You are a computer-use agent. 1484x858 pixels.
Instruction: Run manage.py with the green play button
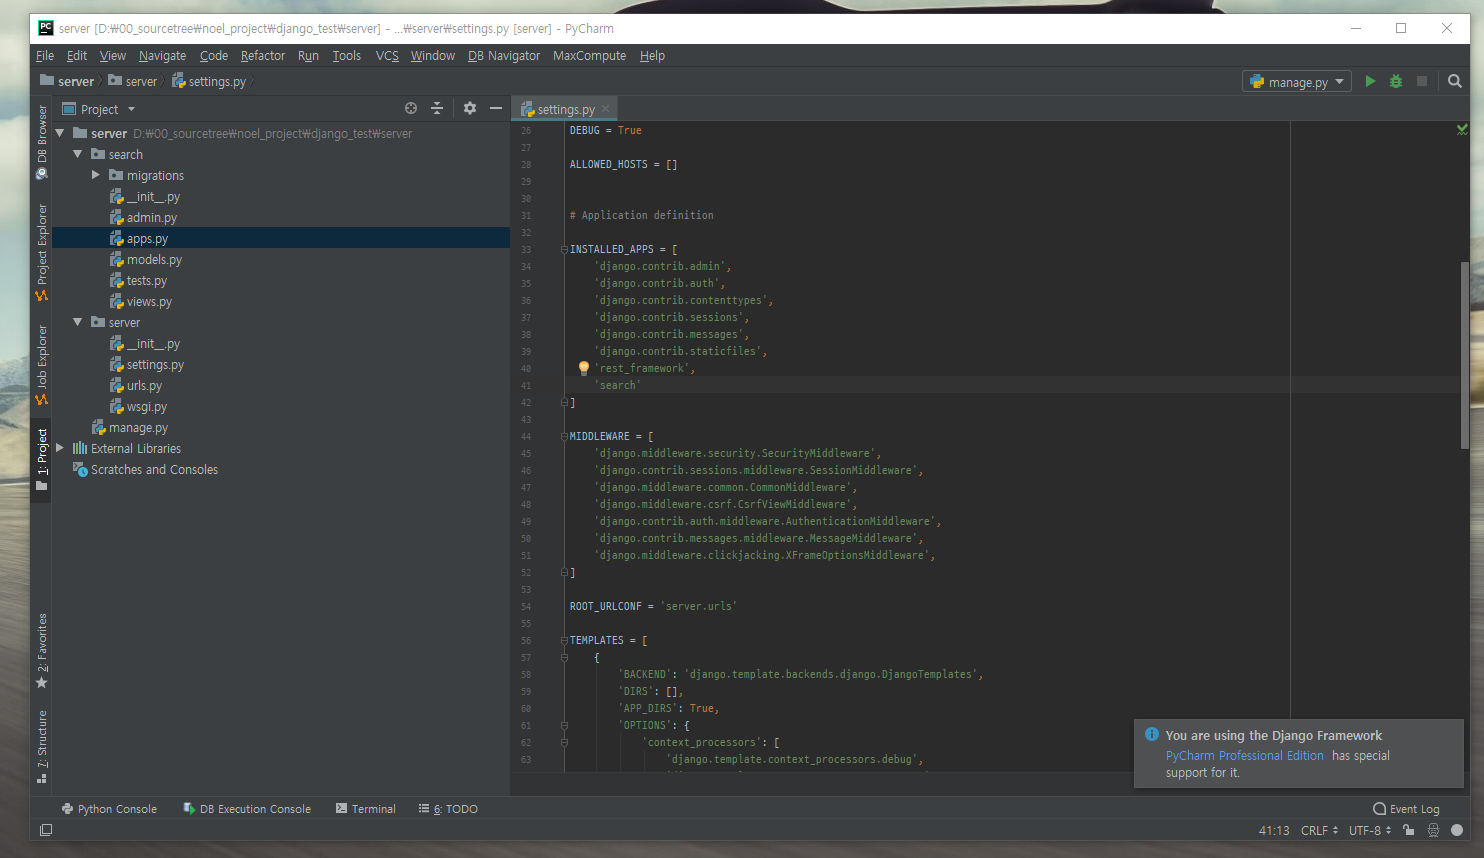(x=1370, y=81)
